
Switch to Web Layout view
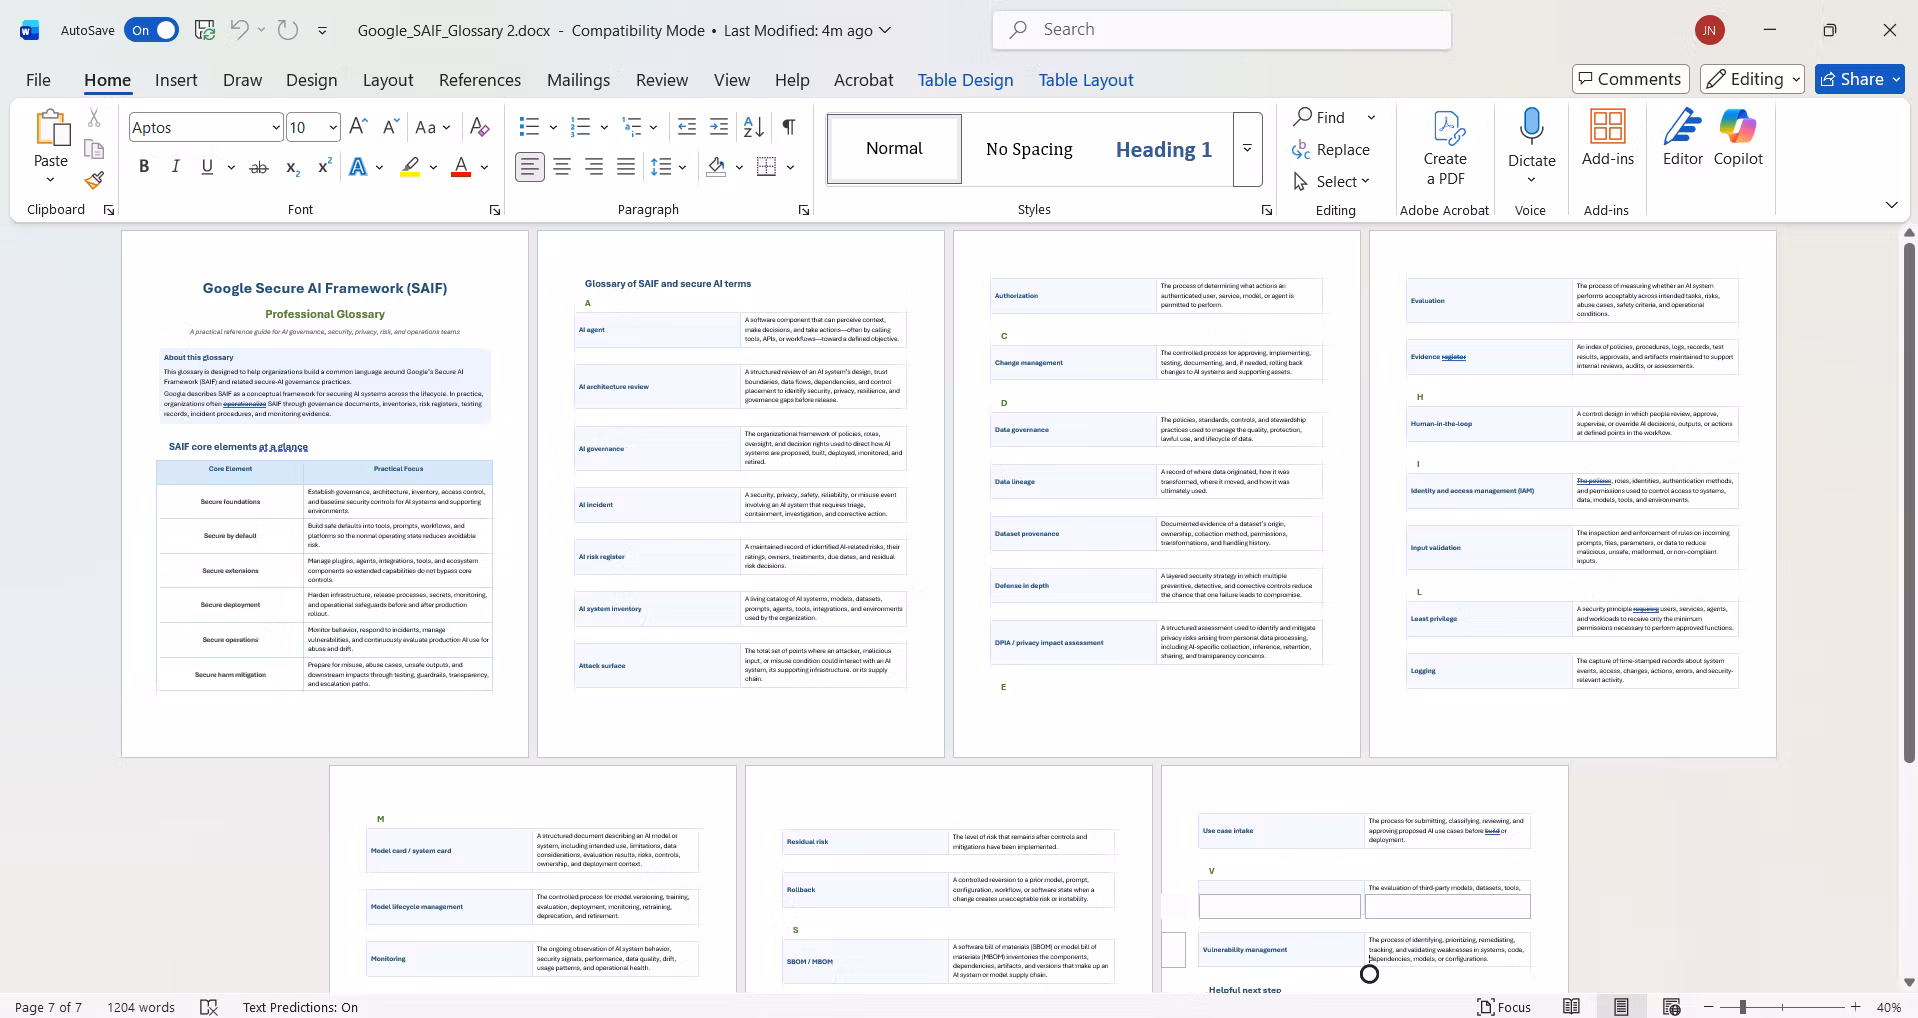click(x=1671, y=1007)
